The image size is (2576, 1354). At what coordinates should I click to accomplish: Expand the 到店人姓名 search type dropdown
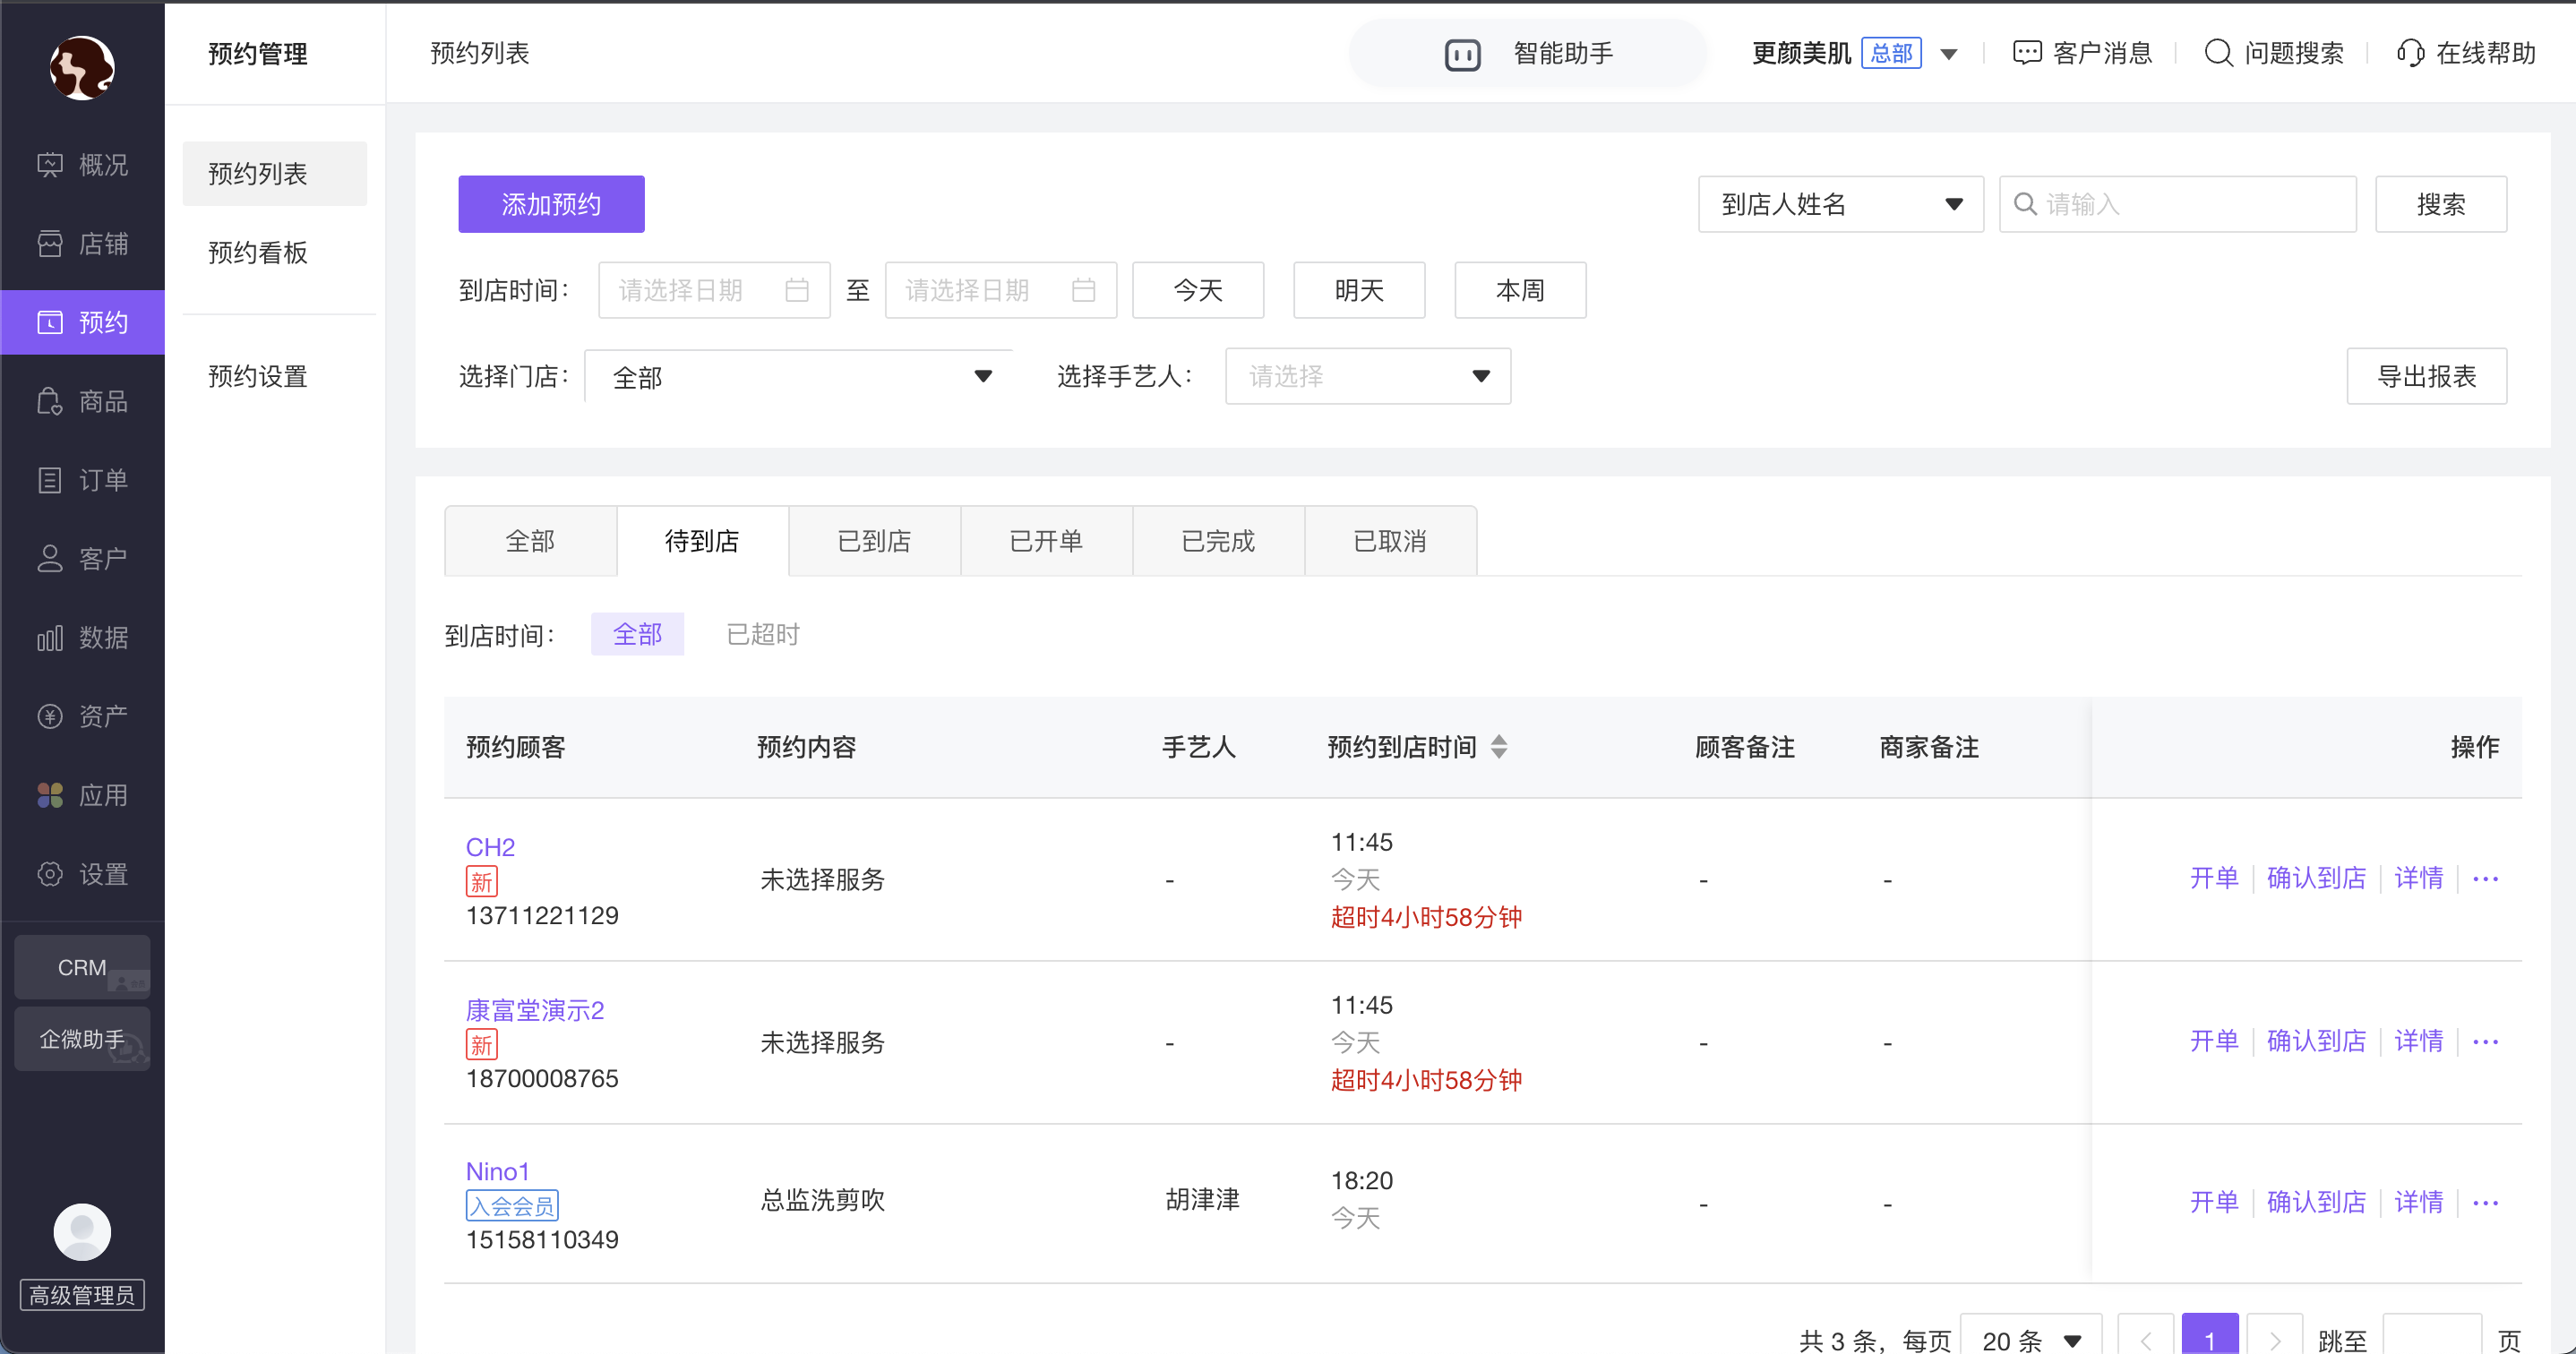pyautogui.click(x=1840, y=204)
